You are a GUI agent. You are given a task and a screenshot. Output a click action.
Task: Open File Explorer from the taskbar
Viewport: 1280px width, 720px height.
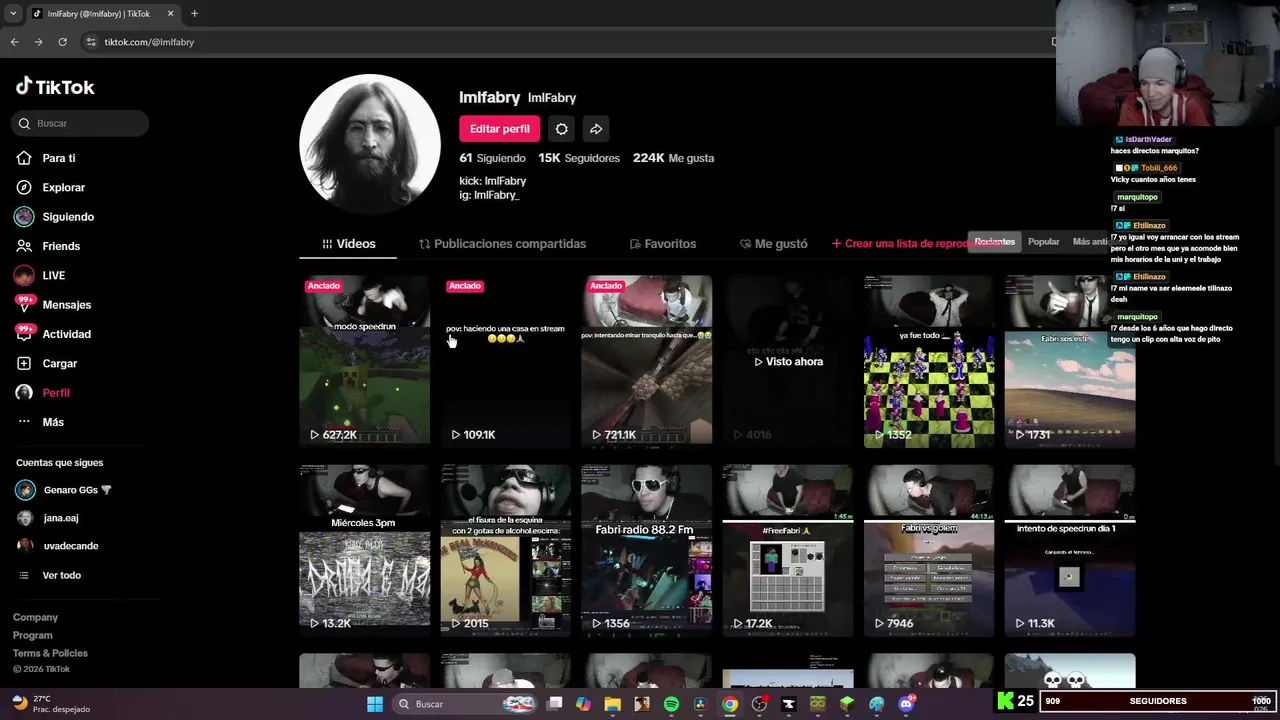[x=612, y=704]
